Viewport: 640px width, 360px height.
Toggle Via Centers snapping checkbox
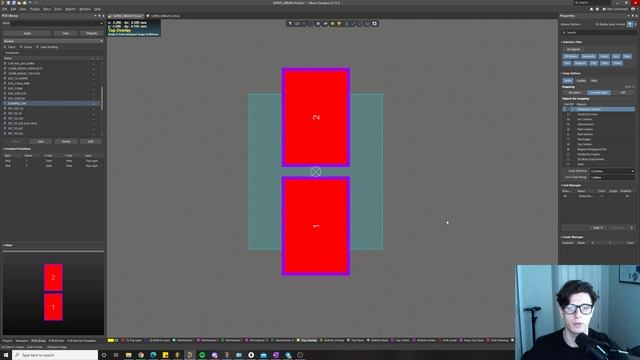click(x=569, y=144)
